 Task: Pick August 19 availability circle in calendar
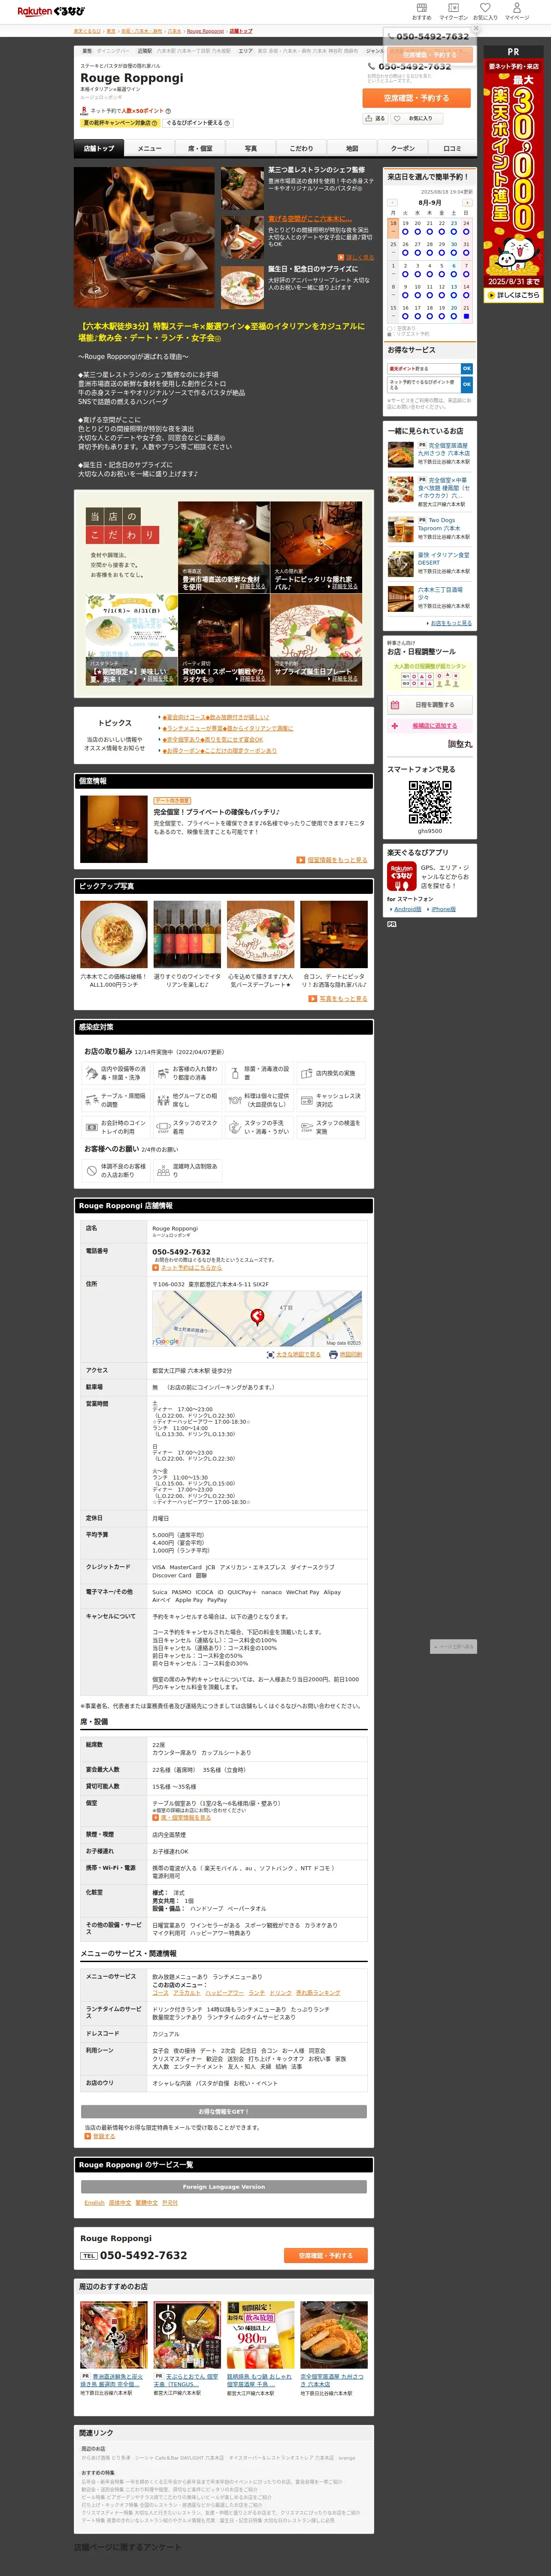click(405, 231)
